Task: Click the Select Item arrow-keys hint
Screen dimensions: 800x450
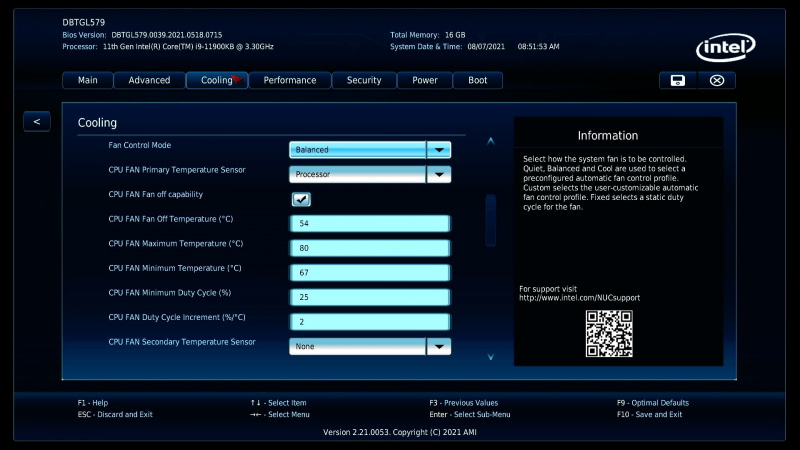Action: [279, 403]
